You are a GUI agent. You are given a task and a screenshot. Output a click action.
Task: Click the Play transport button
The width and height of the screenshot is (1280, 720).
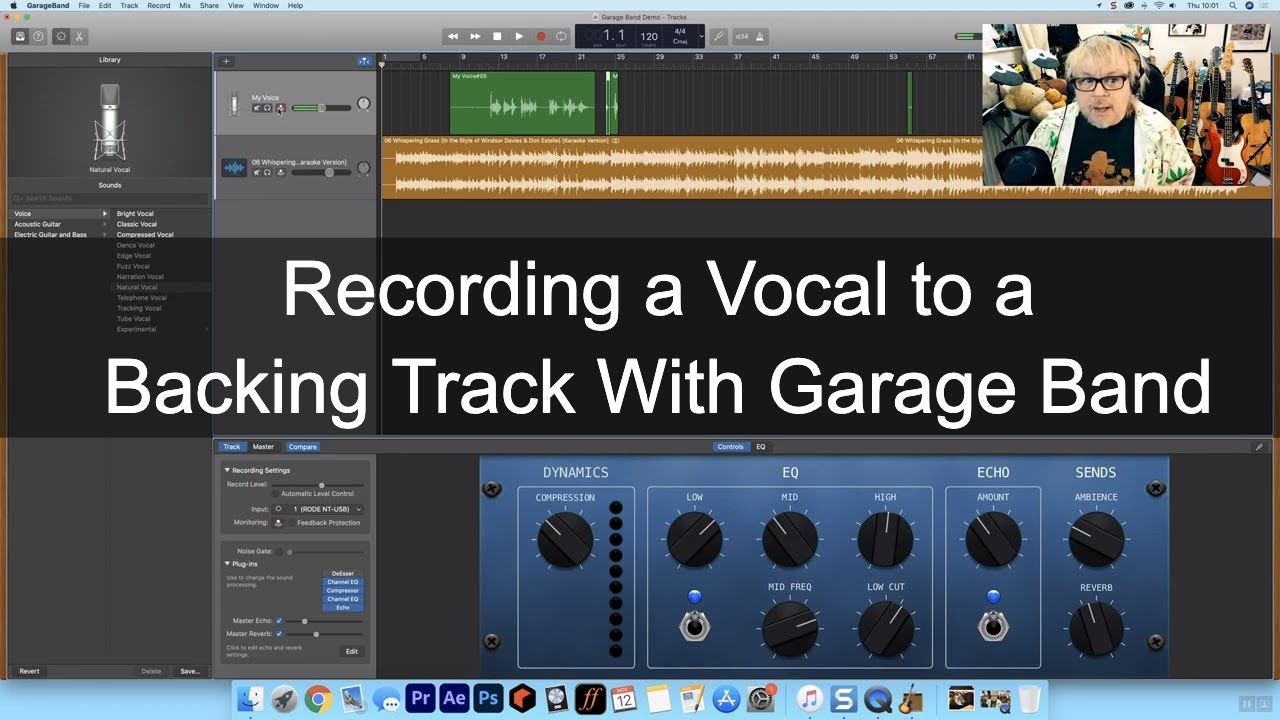pyautogui.click(x=519, y=36)
